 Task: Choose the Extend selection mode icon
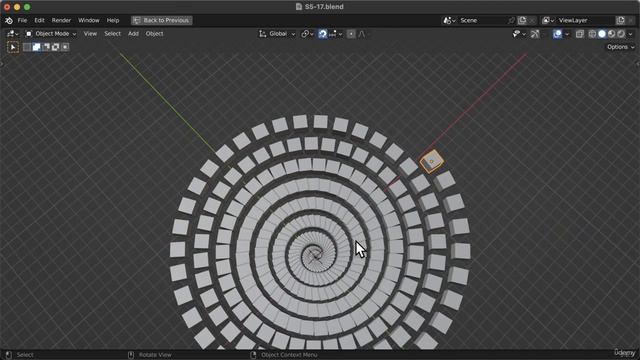36,47
